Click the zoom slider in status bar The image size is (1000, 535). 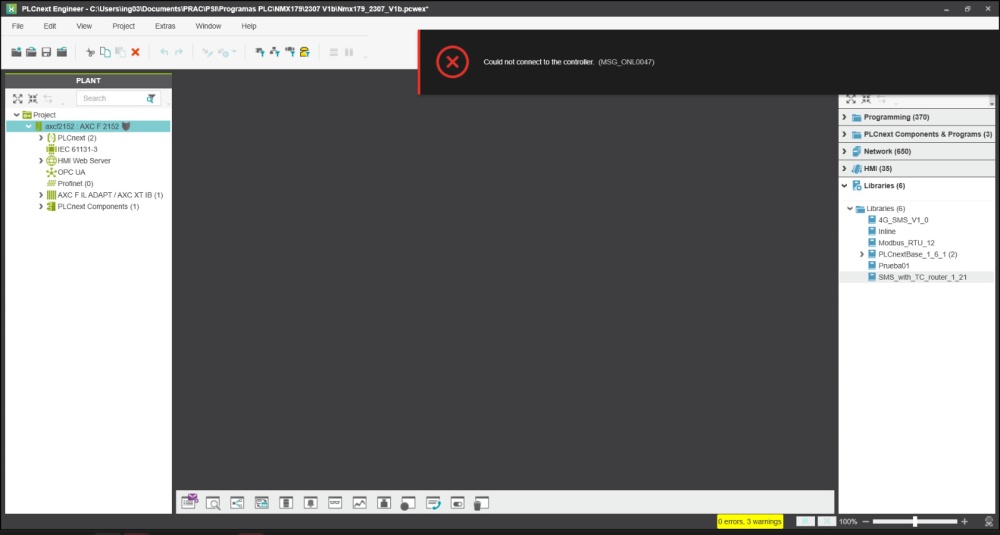coord(914,521)
